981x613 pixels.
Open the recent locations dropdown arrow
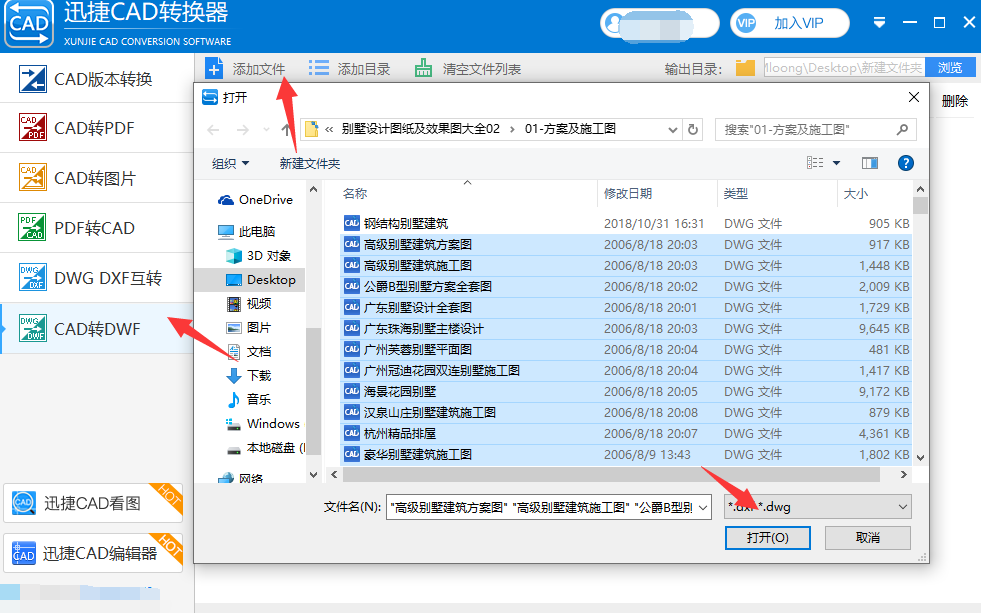(266, 129)
